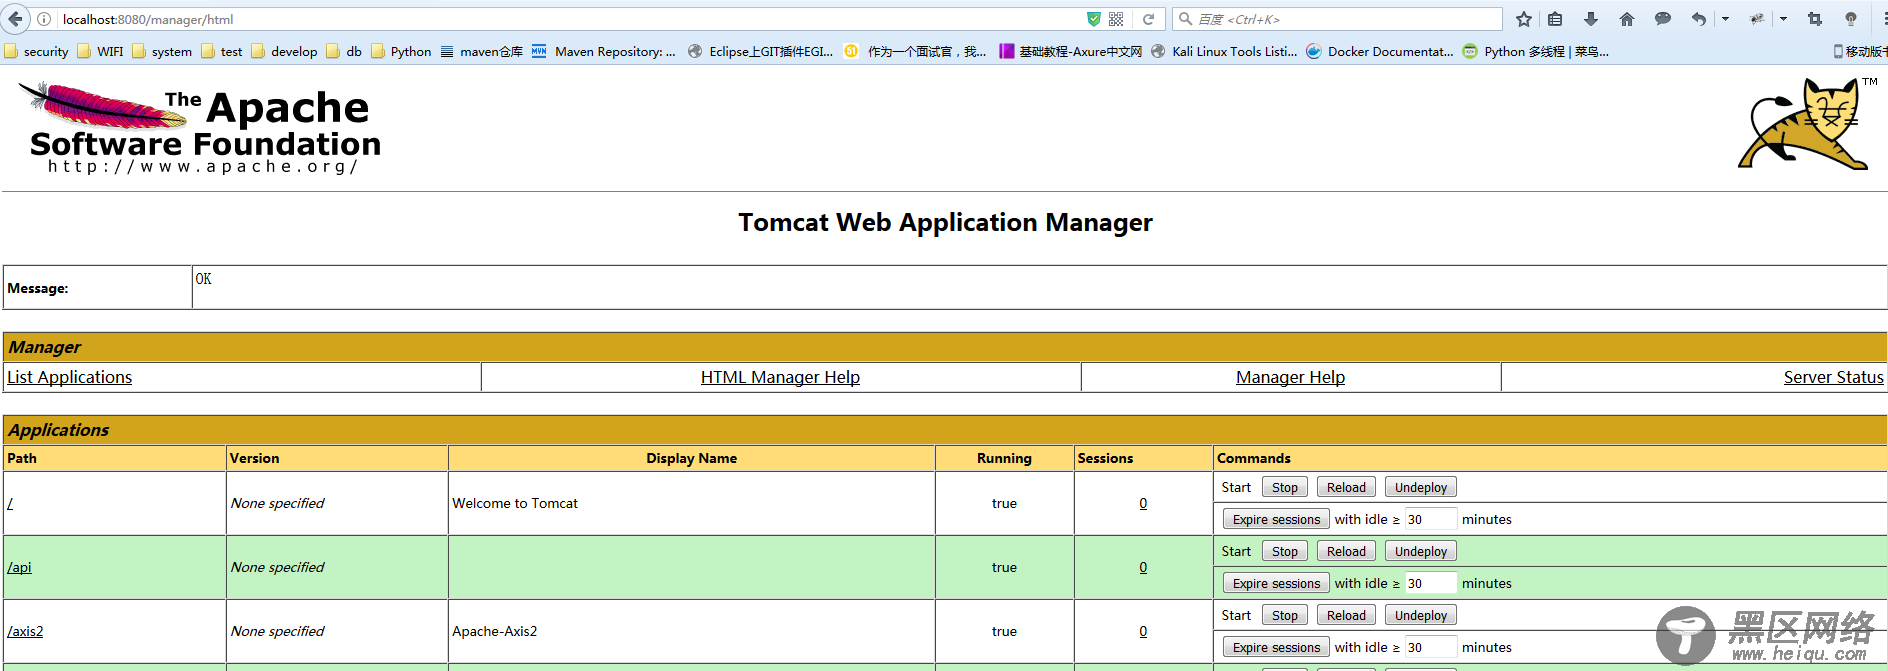Undeploy the root / application

click(1421, 487)
